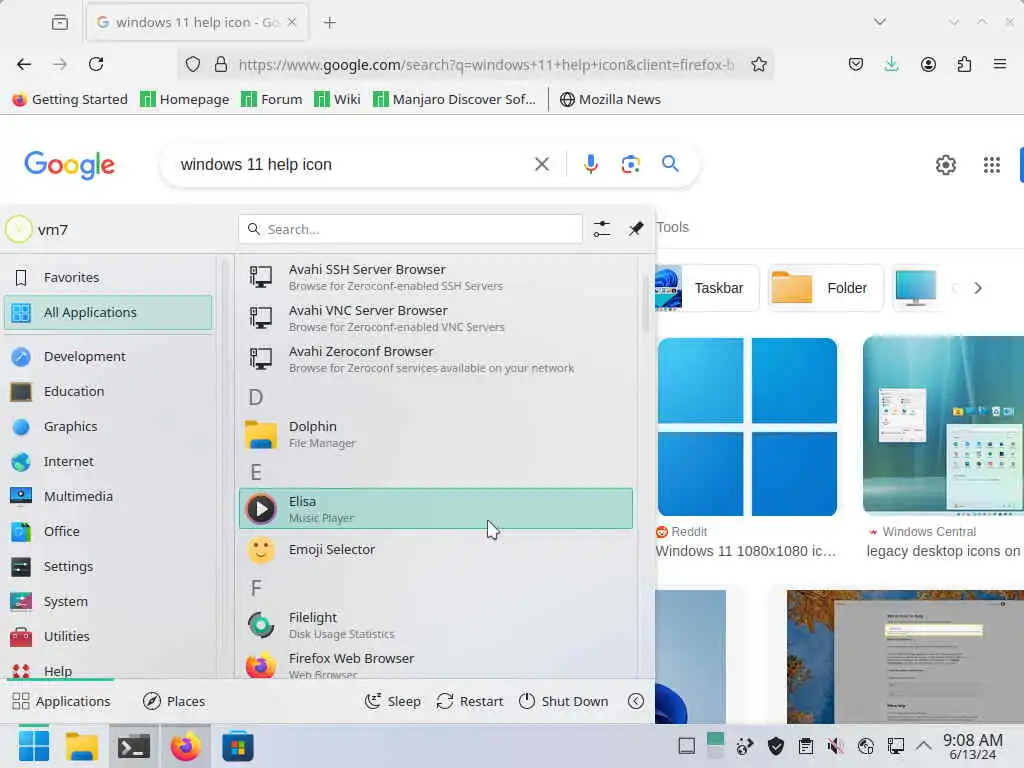
Task: Launch Firefox Web Browser from the app list
Action: 436,664
